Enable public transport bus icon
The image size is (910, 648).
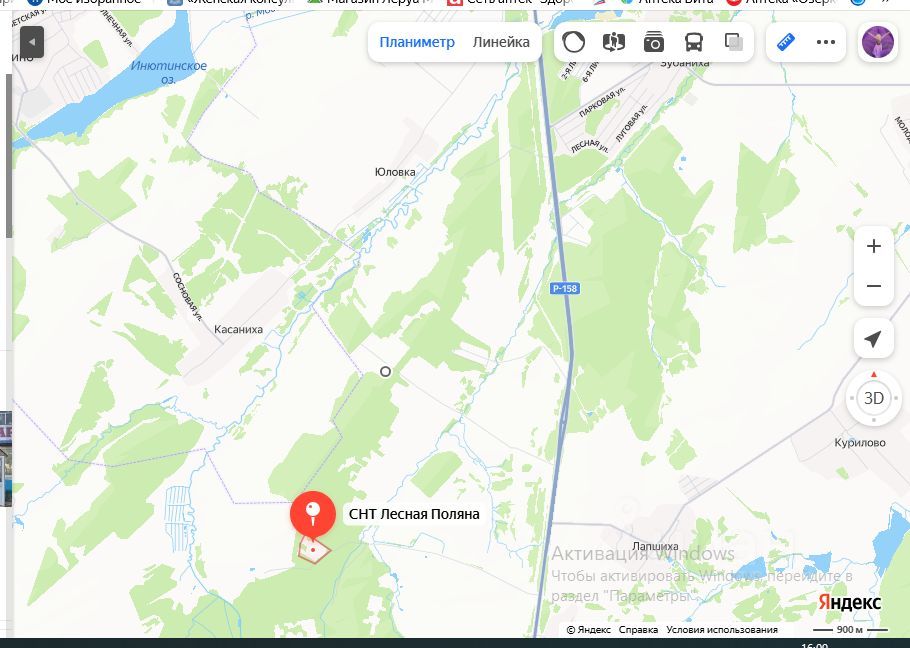694,42
